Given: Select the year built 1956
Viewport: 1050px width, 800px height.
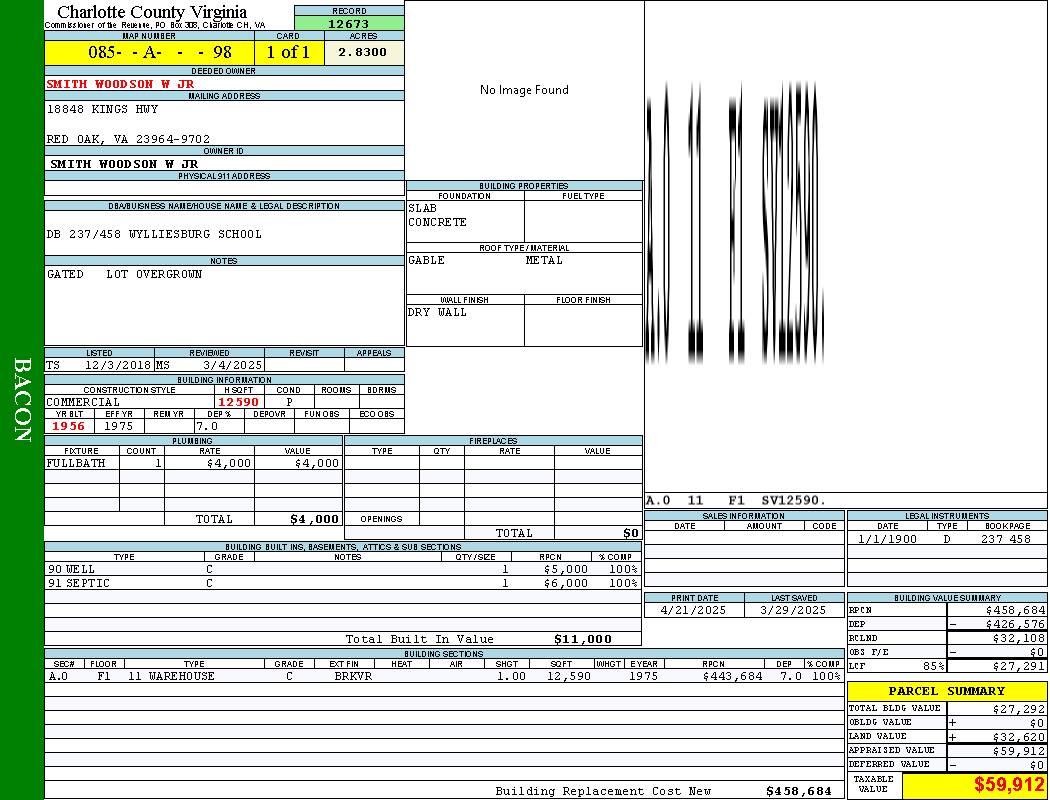Looking at the screenshot, I should (x=68, y=426).
